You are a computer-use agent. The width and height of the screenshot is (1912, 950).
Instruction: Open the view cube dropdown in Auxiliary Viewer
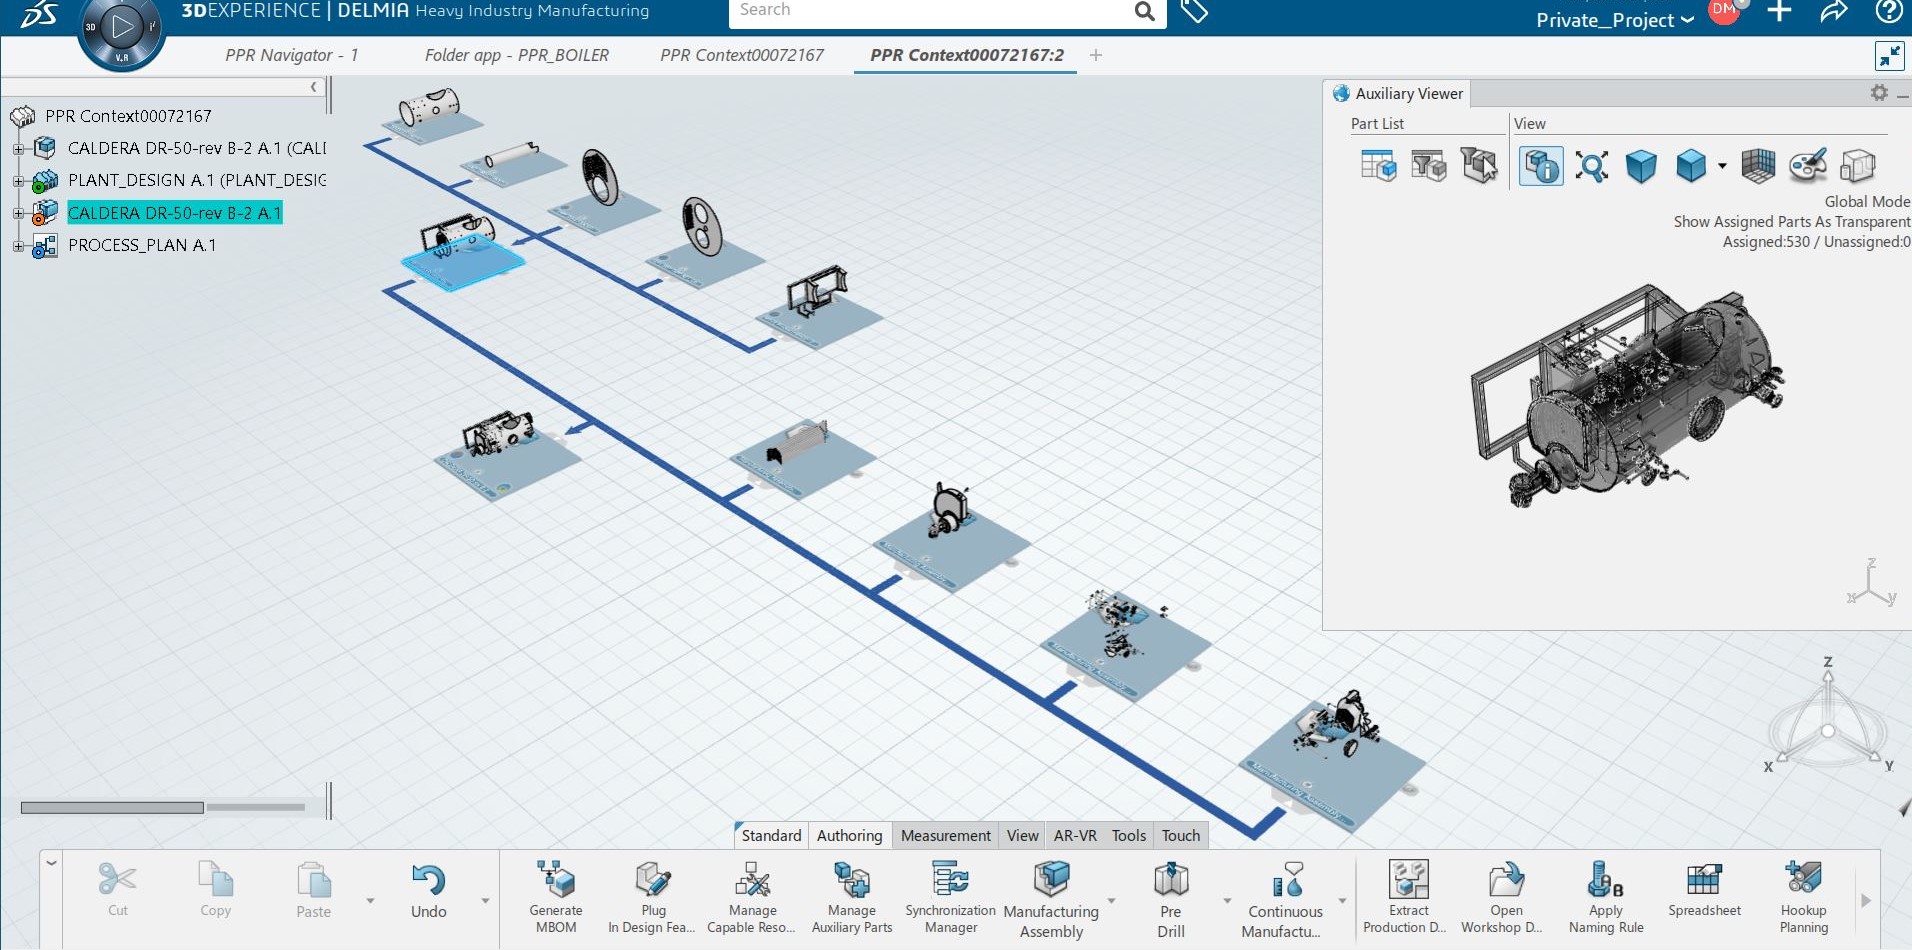1721,166
